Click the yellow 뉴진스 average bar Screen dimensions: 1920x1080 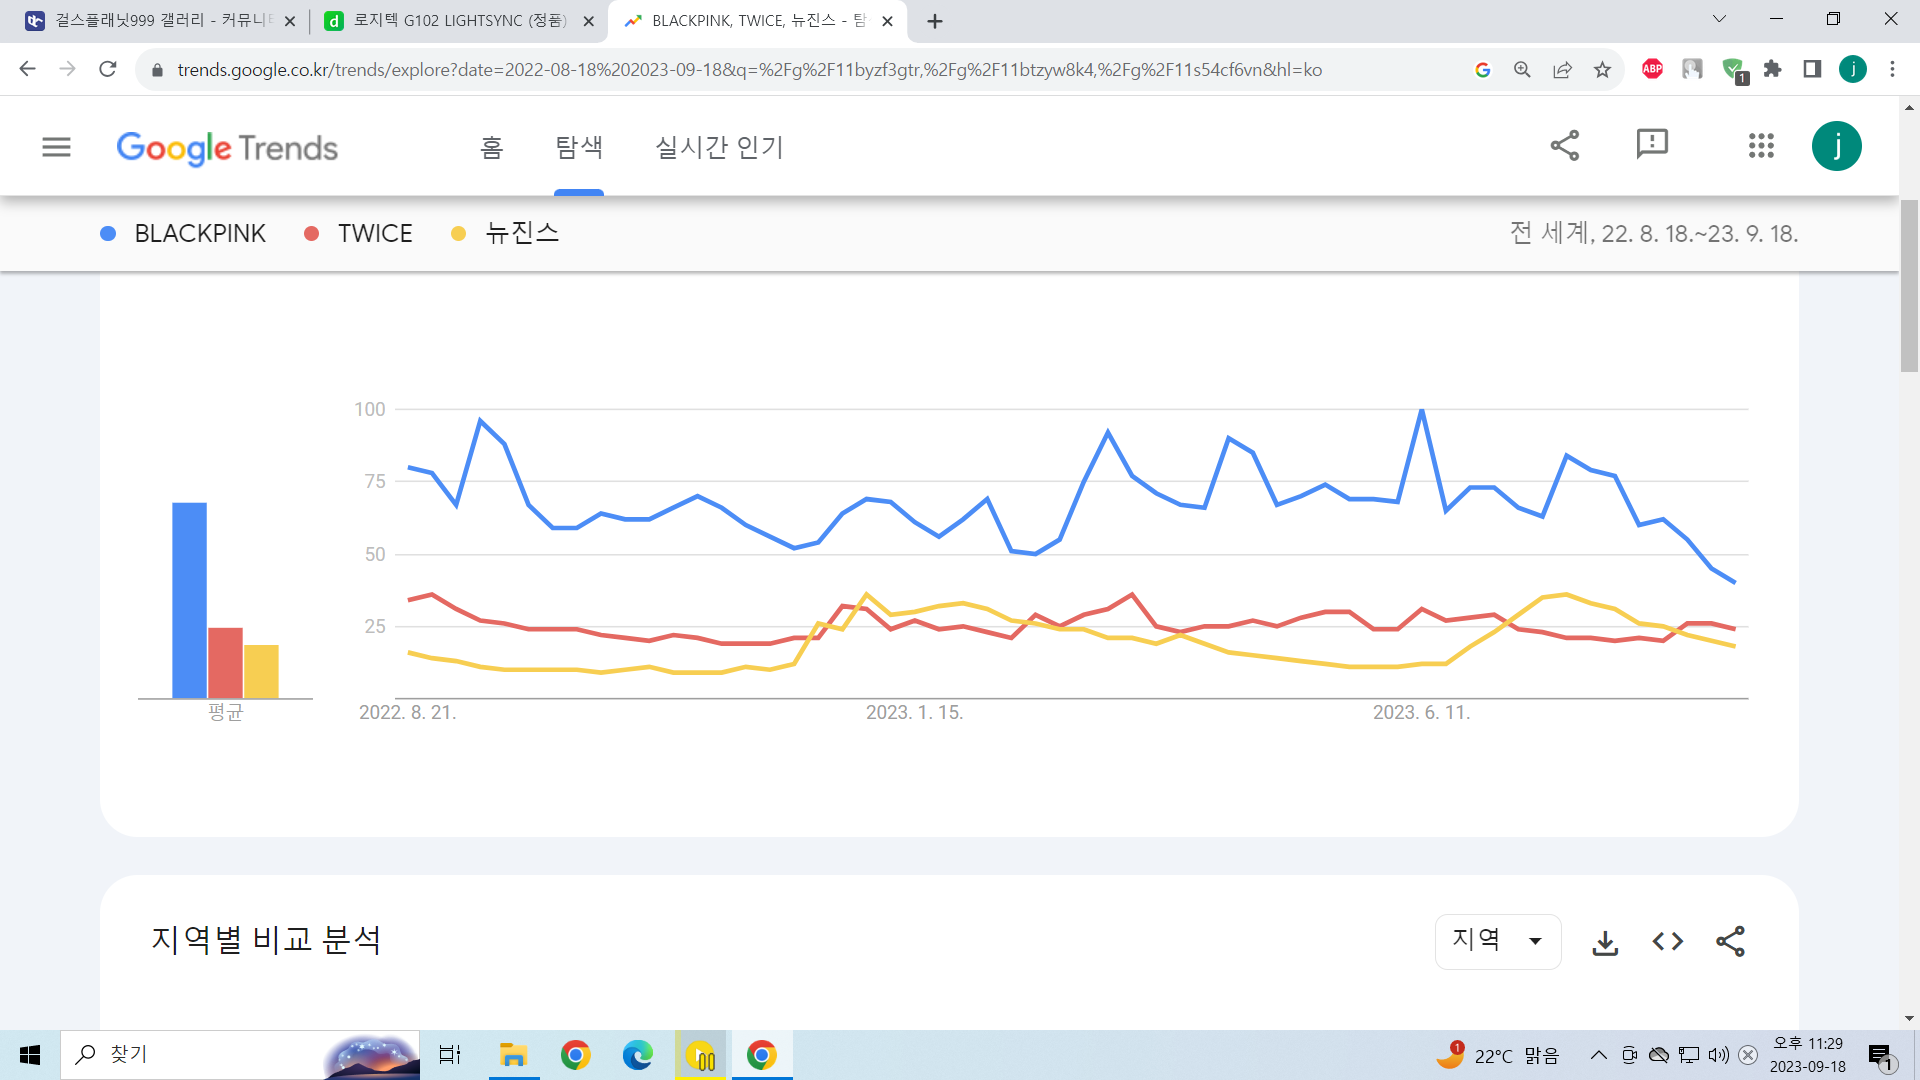click(261, 671)
